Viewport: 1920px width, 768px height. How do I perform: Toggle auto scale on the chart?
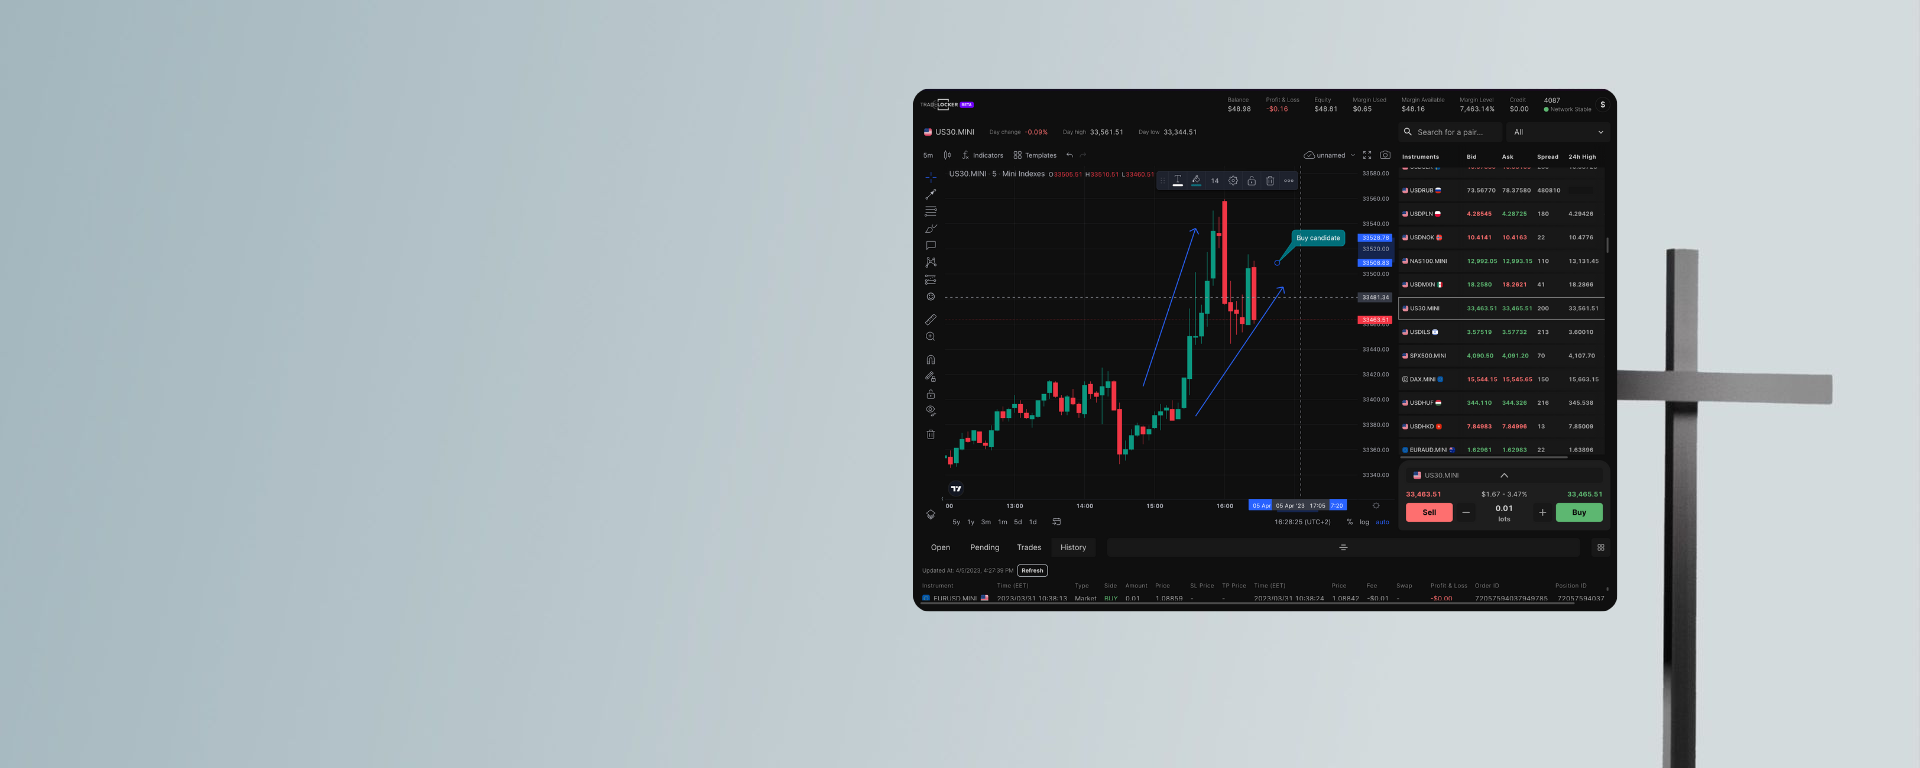coord(1382,522)
